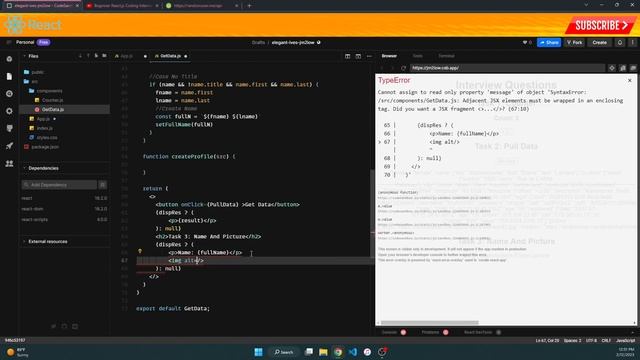Click the Share button
This screenshot has width=640, height=360.
[549, 42]
